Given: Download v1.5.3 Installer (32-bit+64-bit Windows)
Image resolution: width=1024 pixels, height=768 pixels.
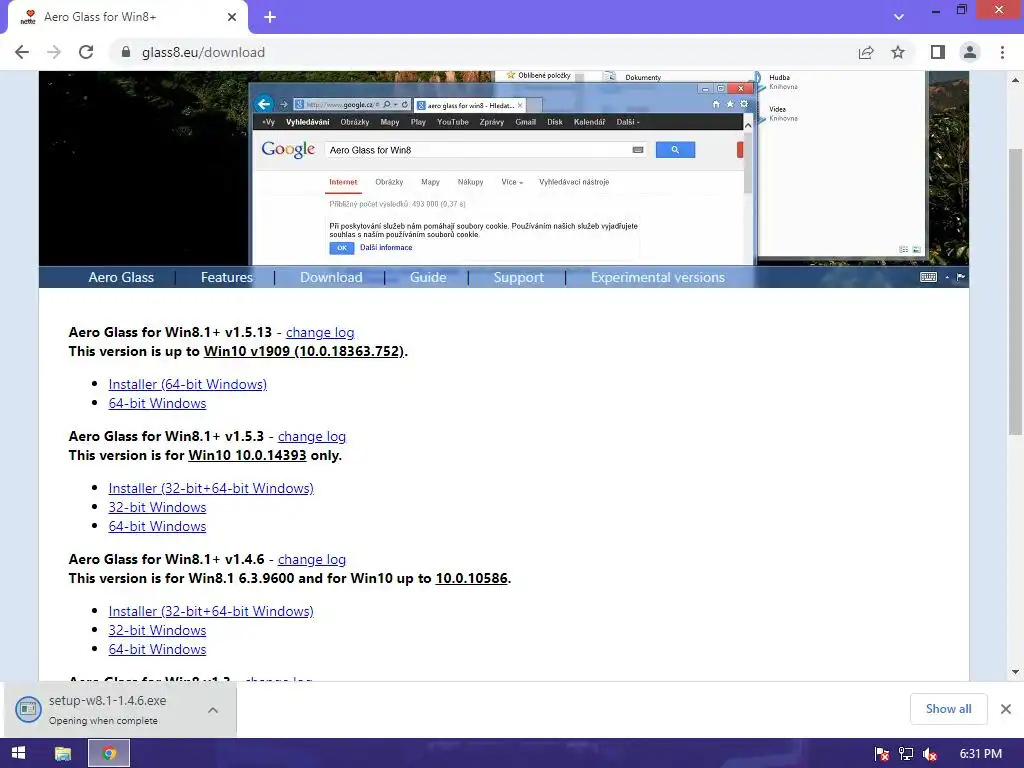Looking at the screenshot, I should (x=211, y=488).
